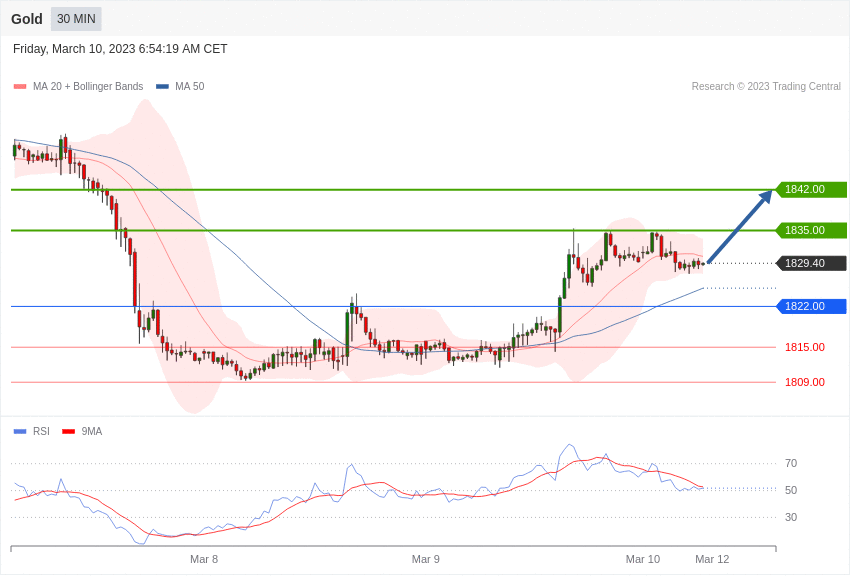This screenshot has height=576, width=850.
Task: Click the Mar 9 date axis label
Action: coord(426,559)
